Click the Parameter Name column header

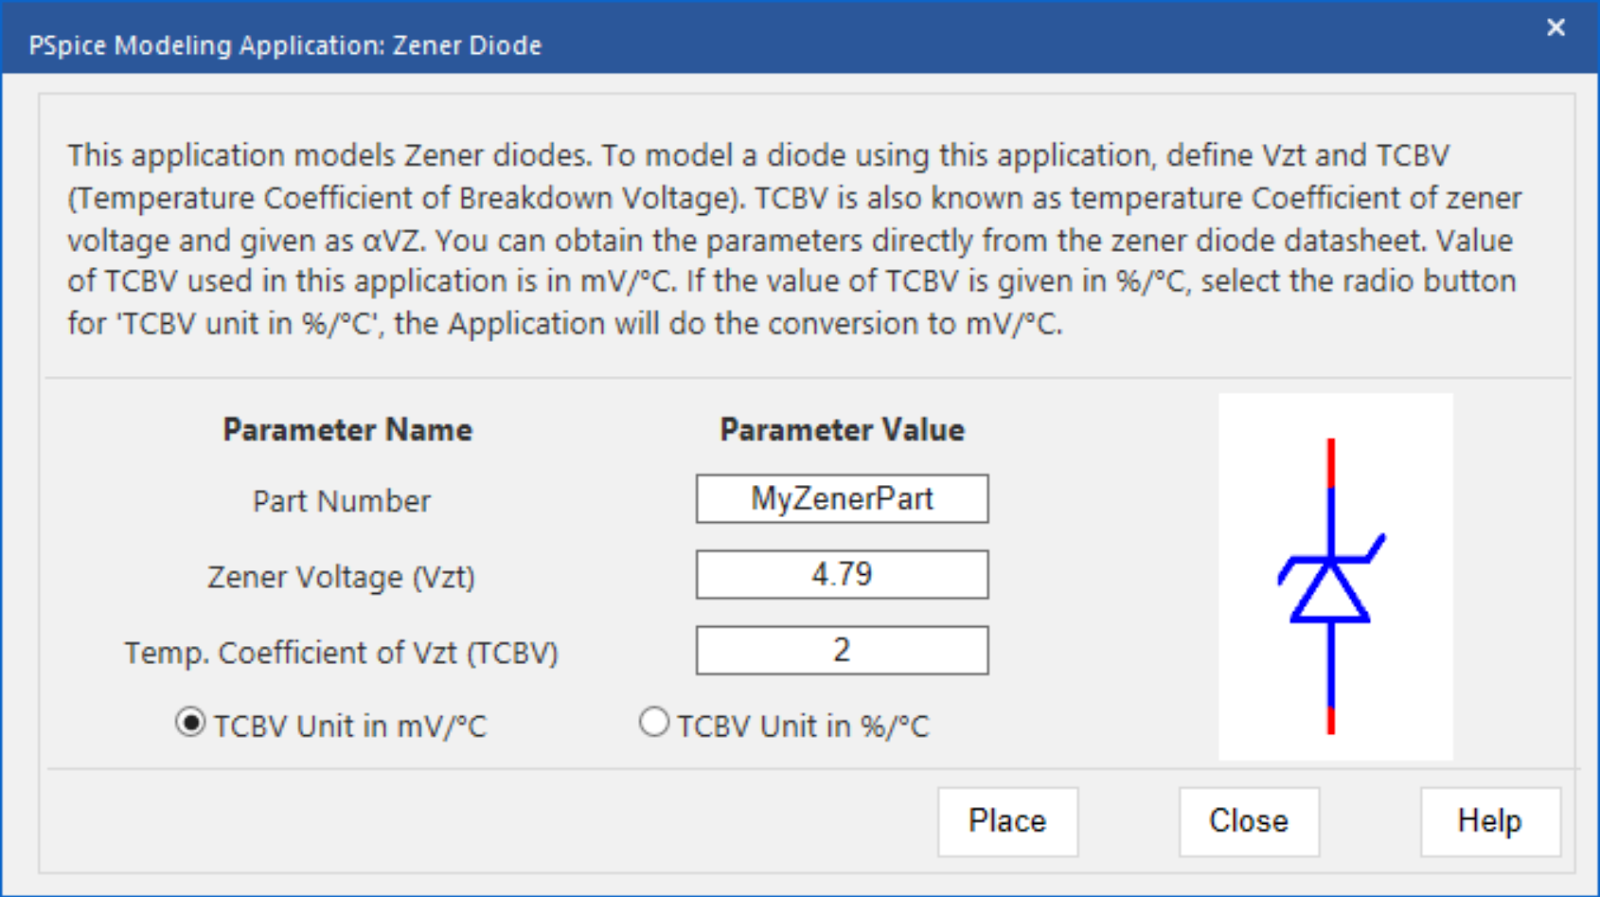pyautogui.click(x=347, y=430)
